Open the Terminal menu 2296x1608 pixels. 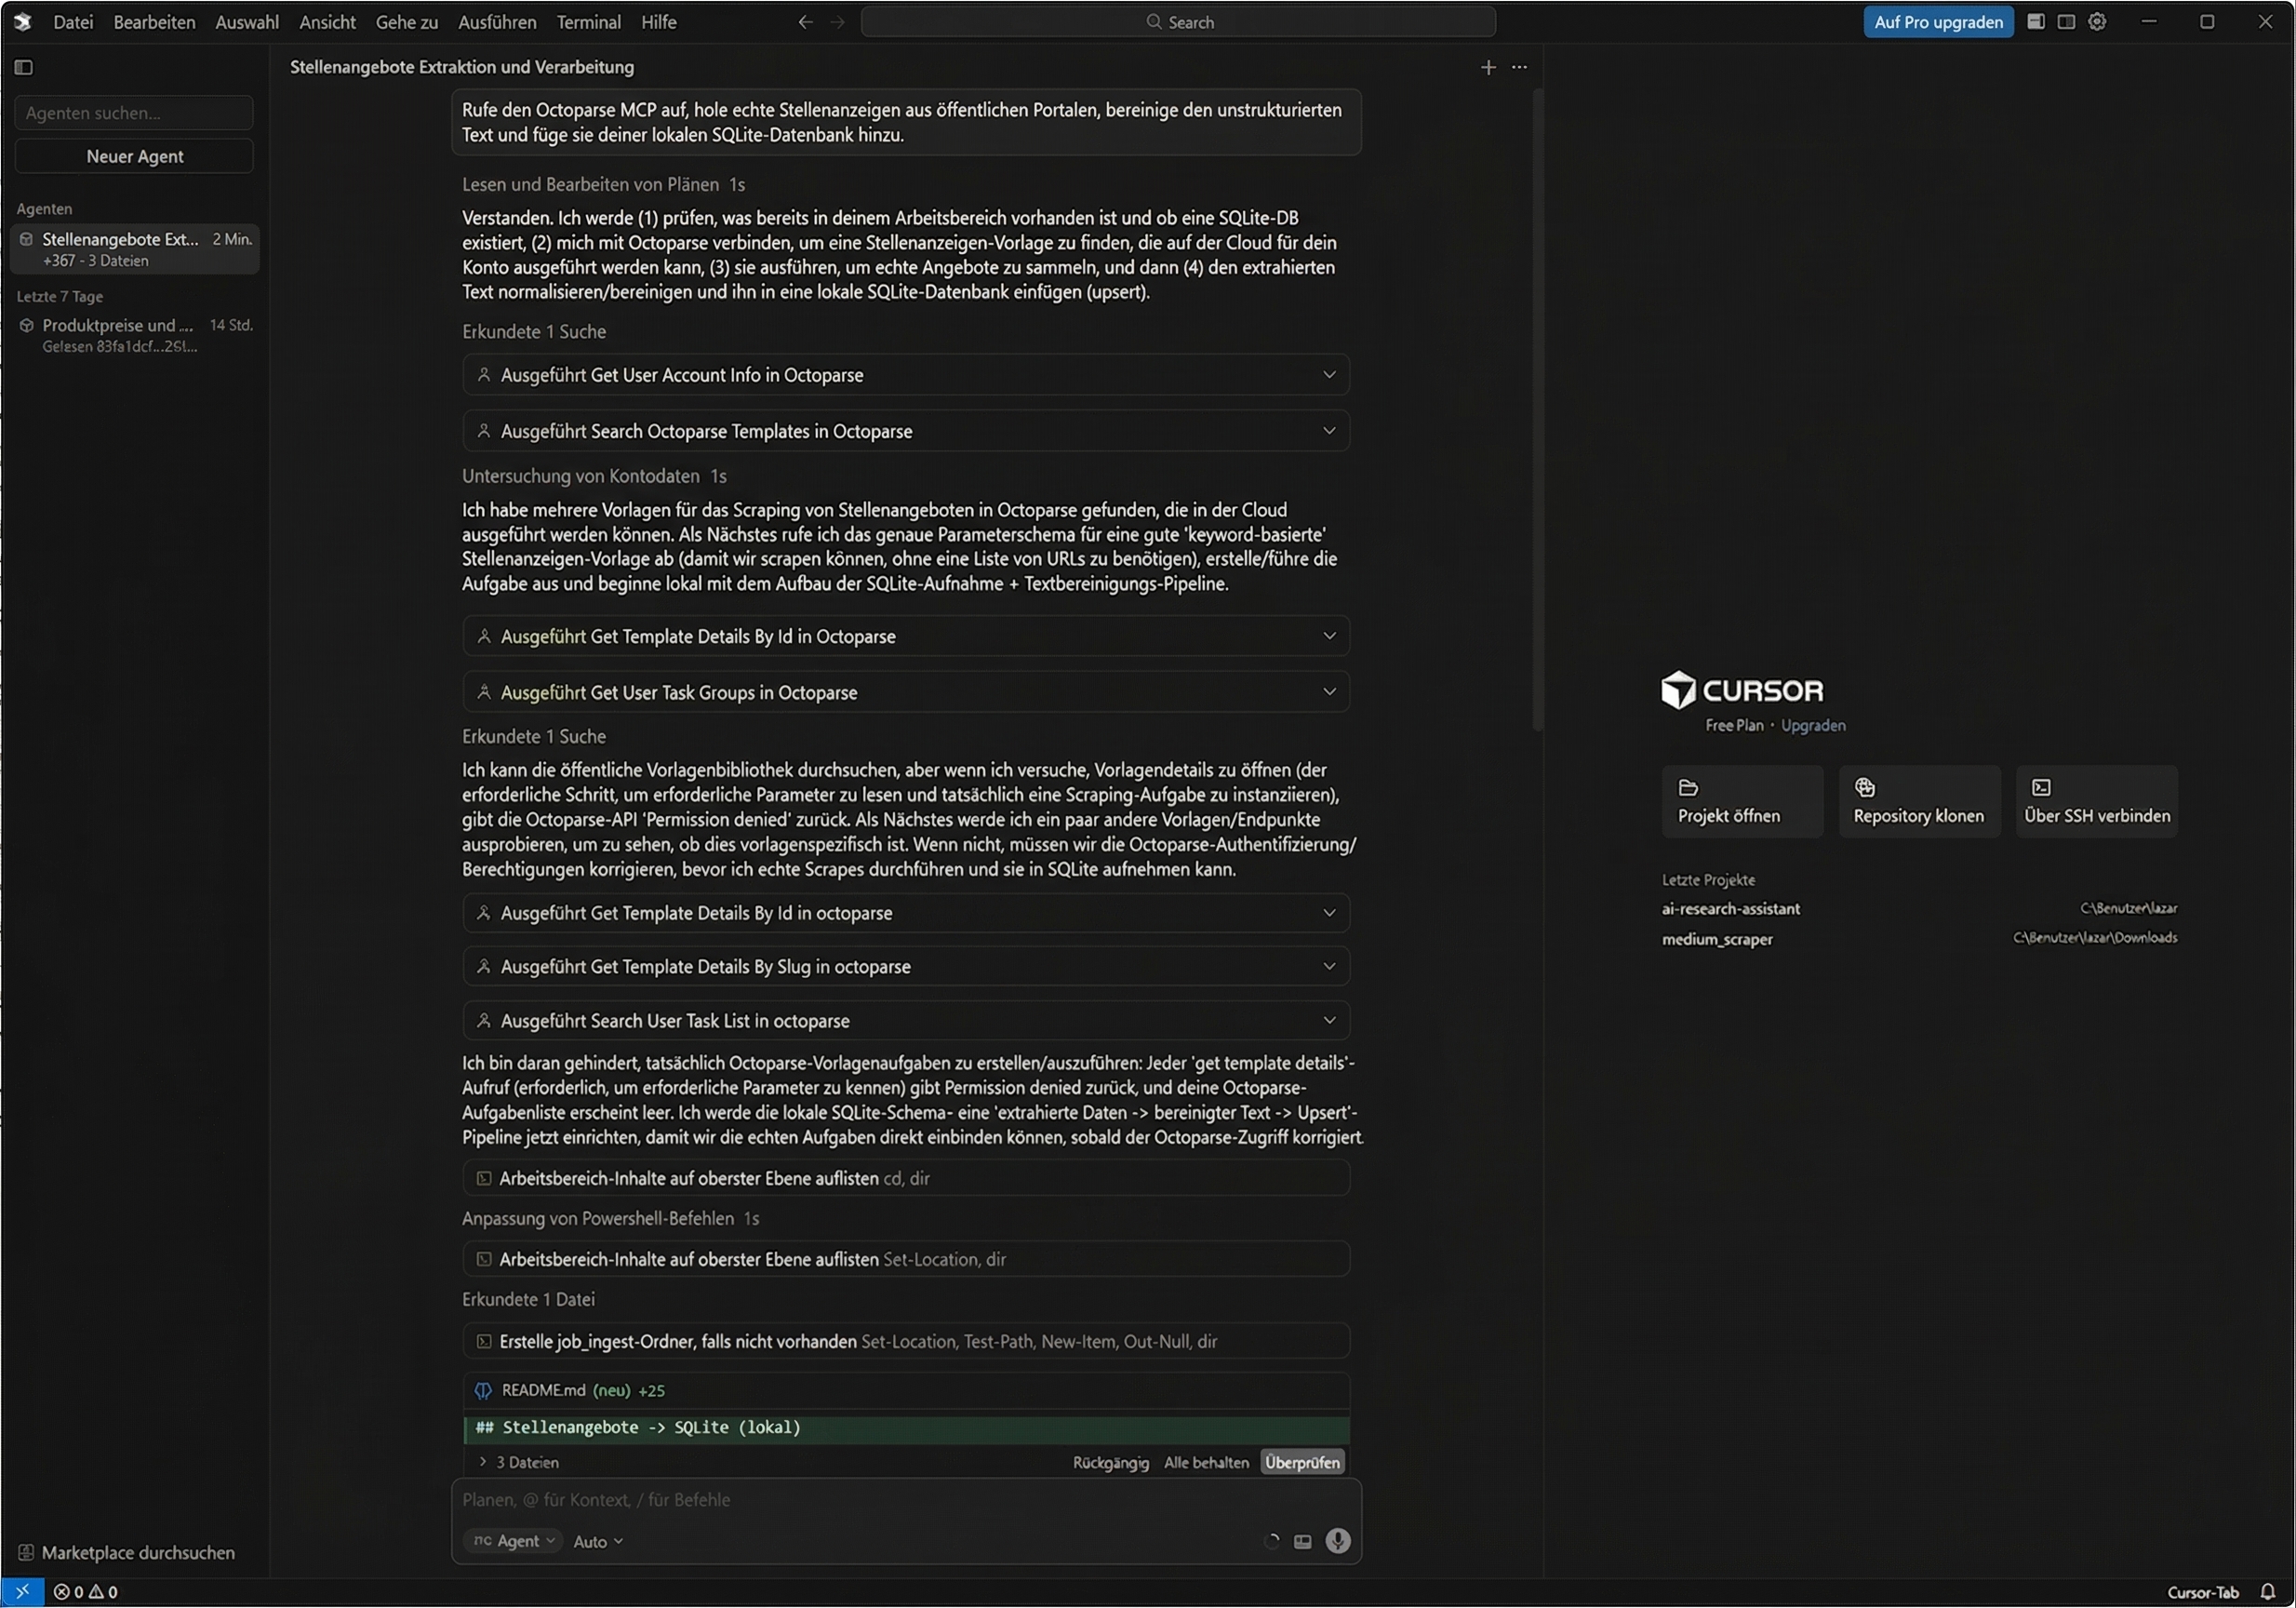588,21
